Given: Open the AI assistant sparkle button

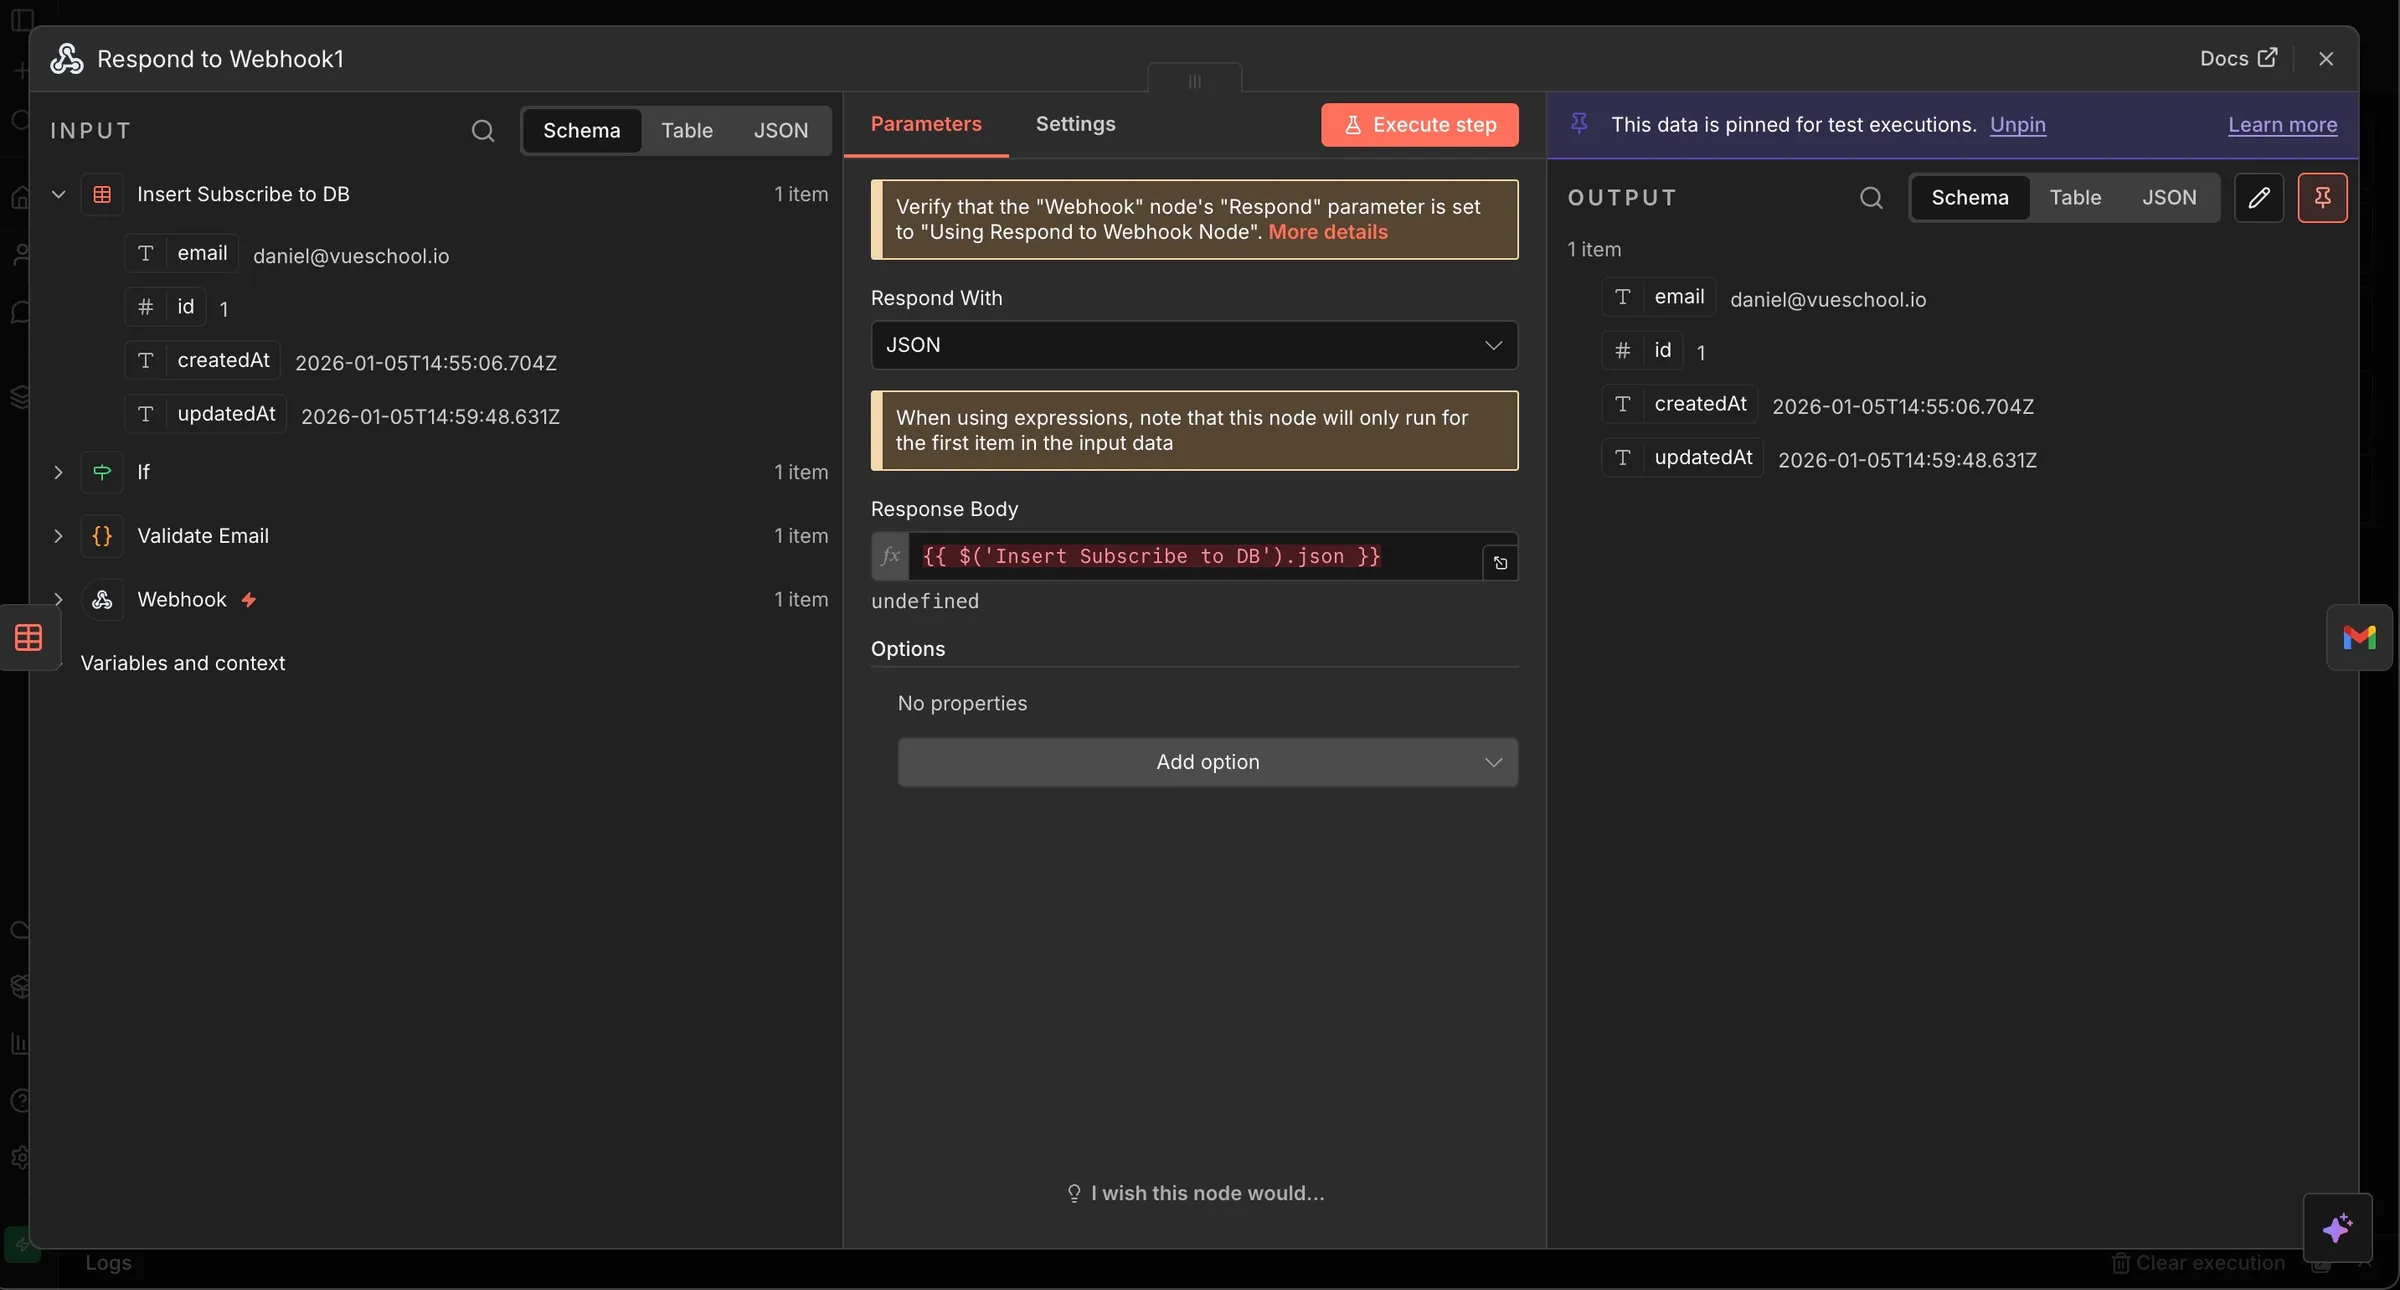Looking at the screenshot, I should [x=2337, y=1227].
